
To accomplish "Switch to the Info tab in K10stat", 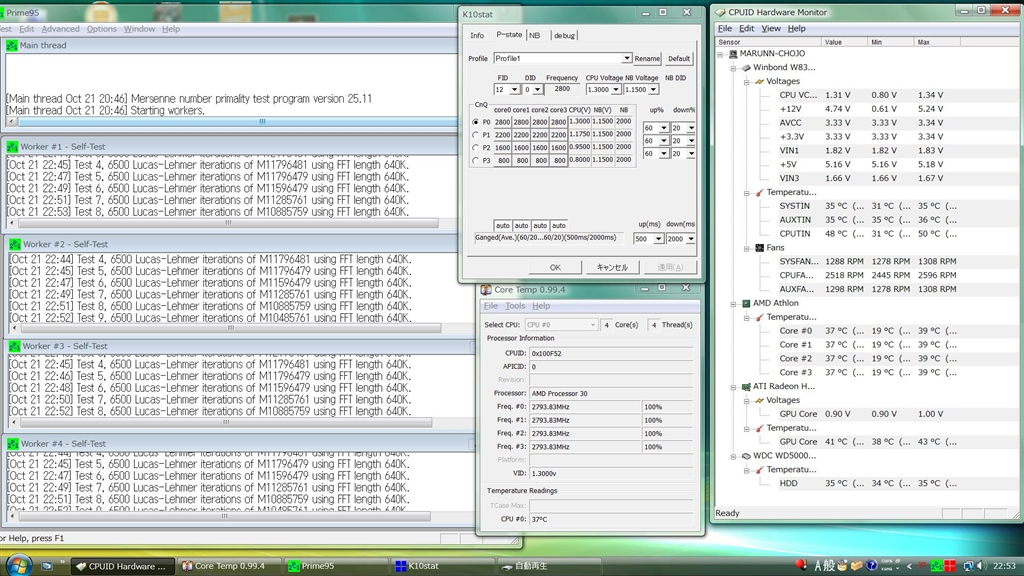I will pos(477,36).
